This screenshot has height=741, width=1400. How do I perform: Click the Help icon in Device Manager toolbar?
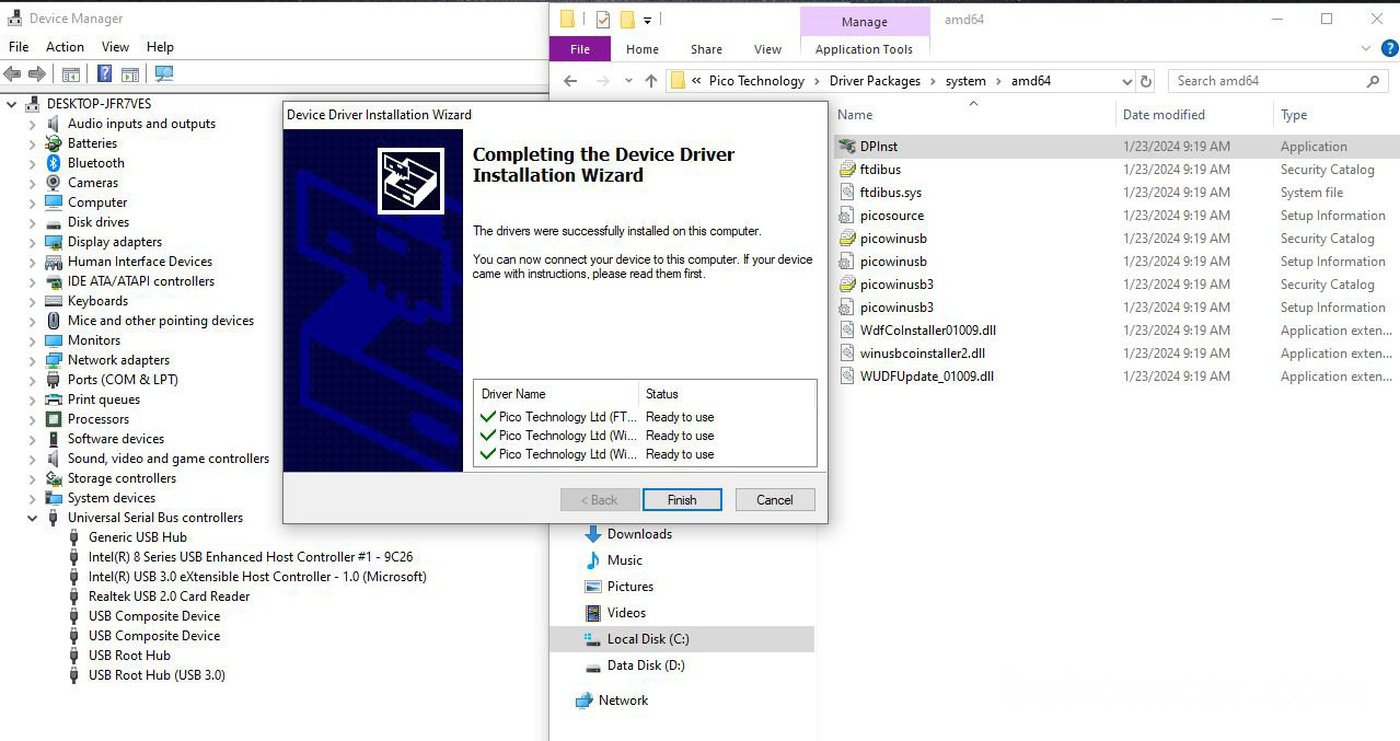click(x=104, y=74)
